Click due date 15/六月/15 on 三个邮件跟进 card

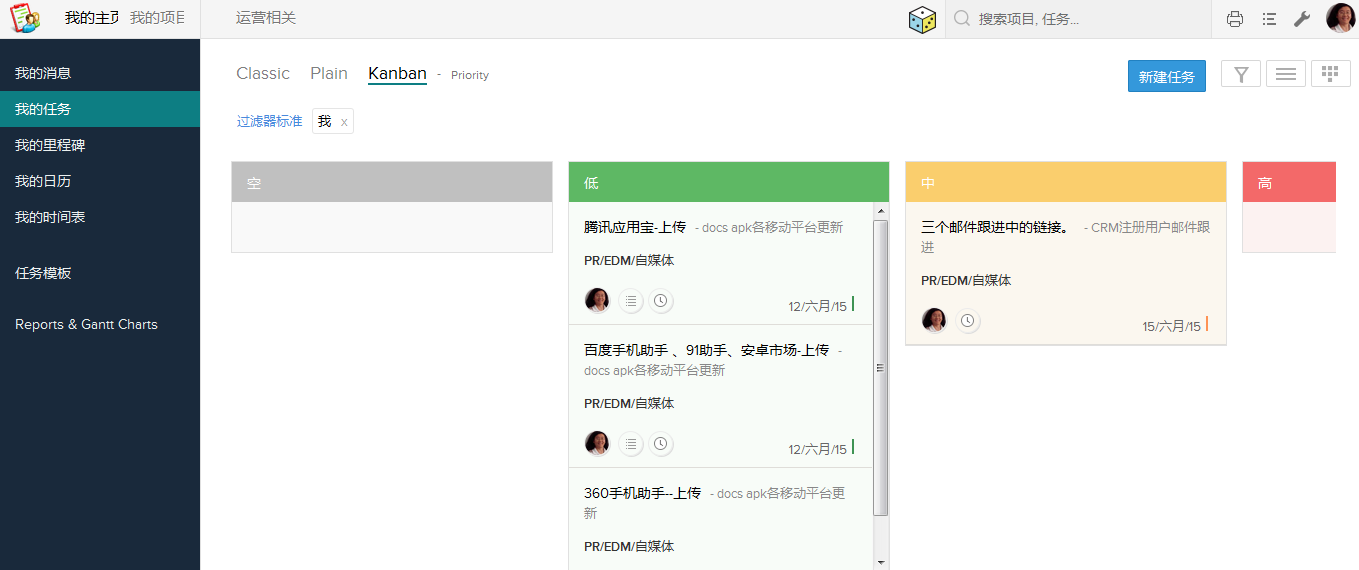[x=1171, y=326]
